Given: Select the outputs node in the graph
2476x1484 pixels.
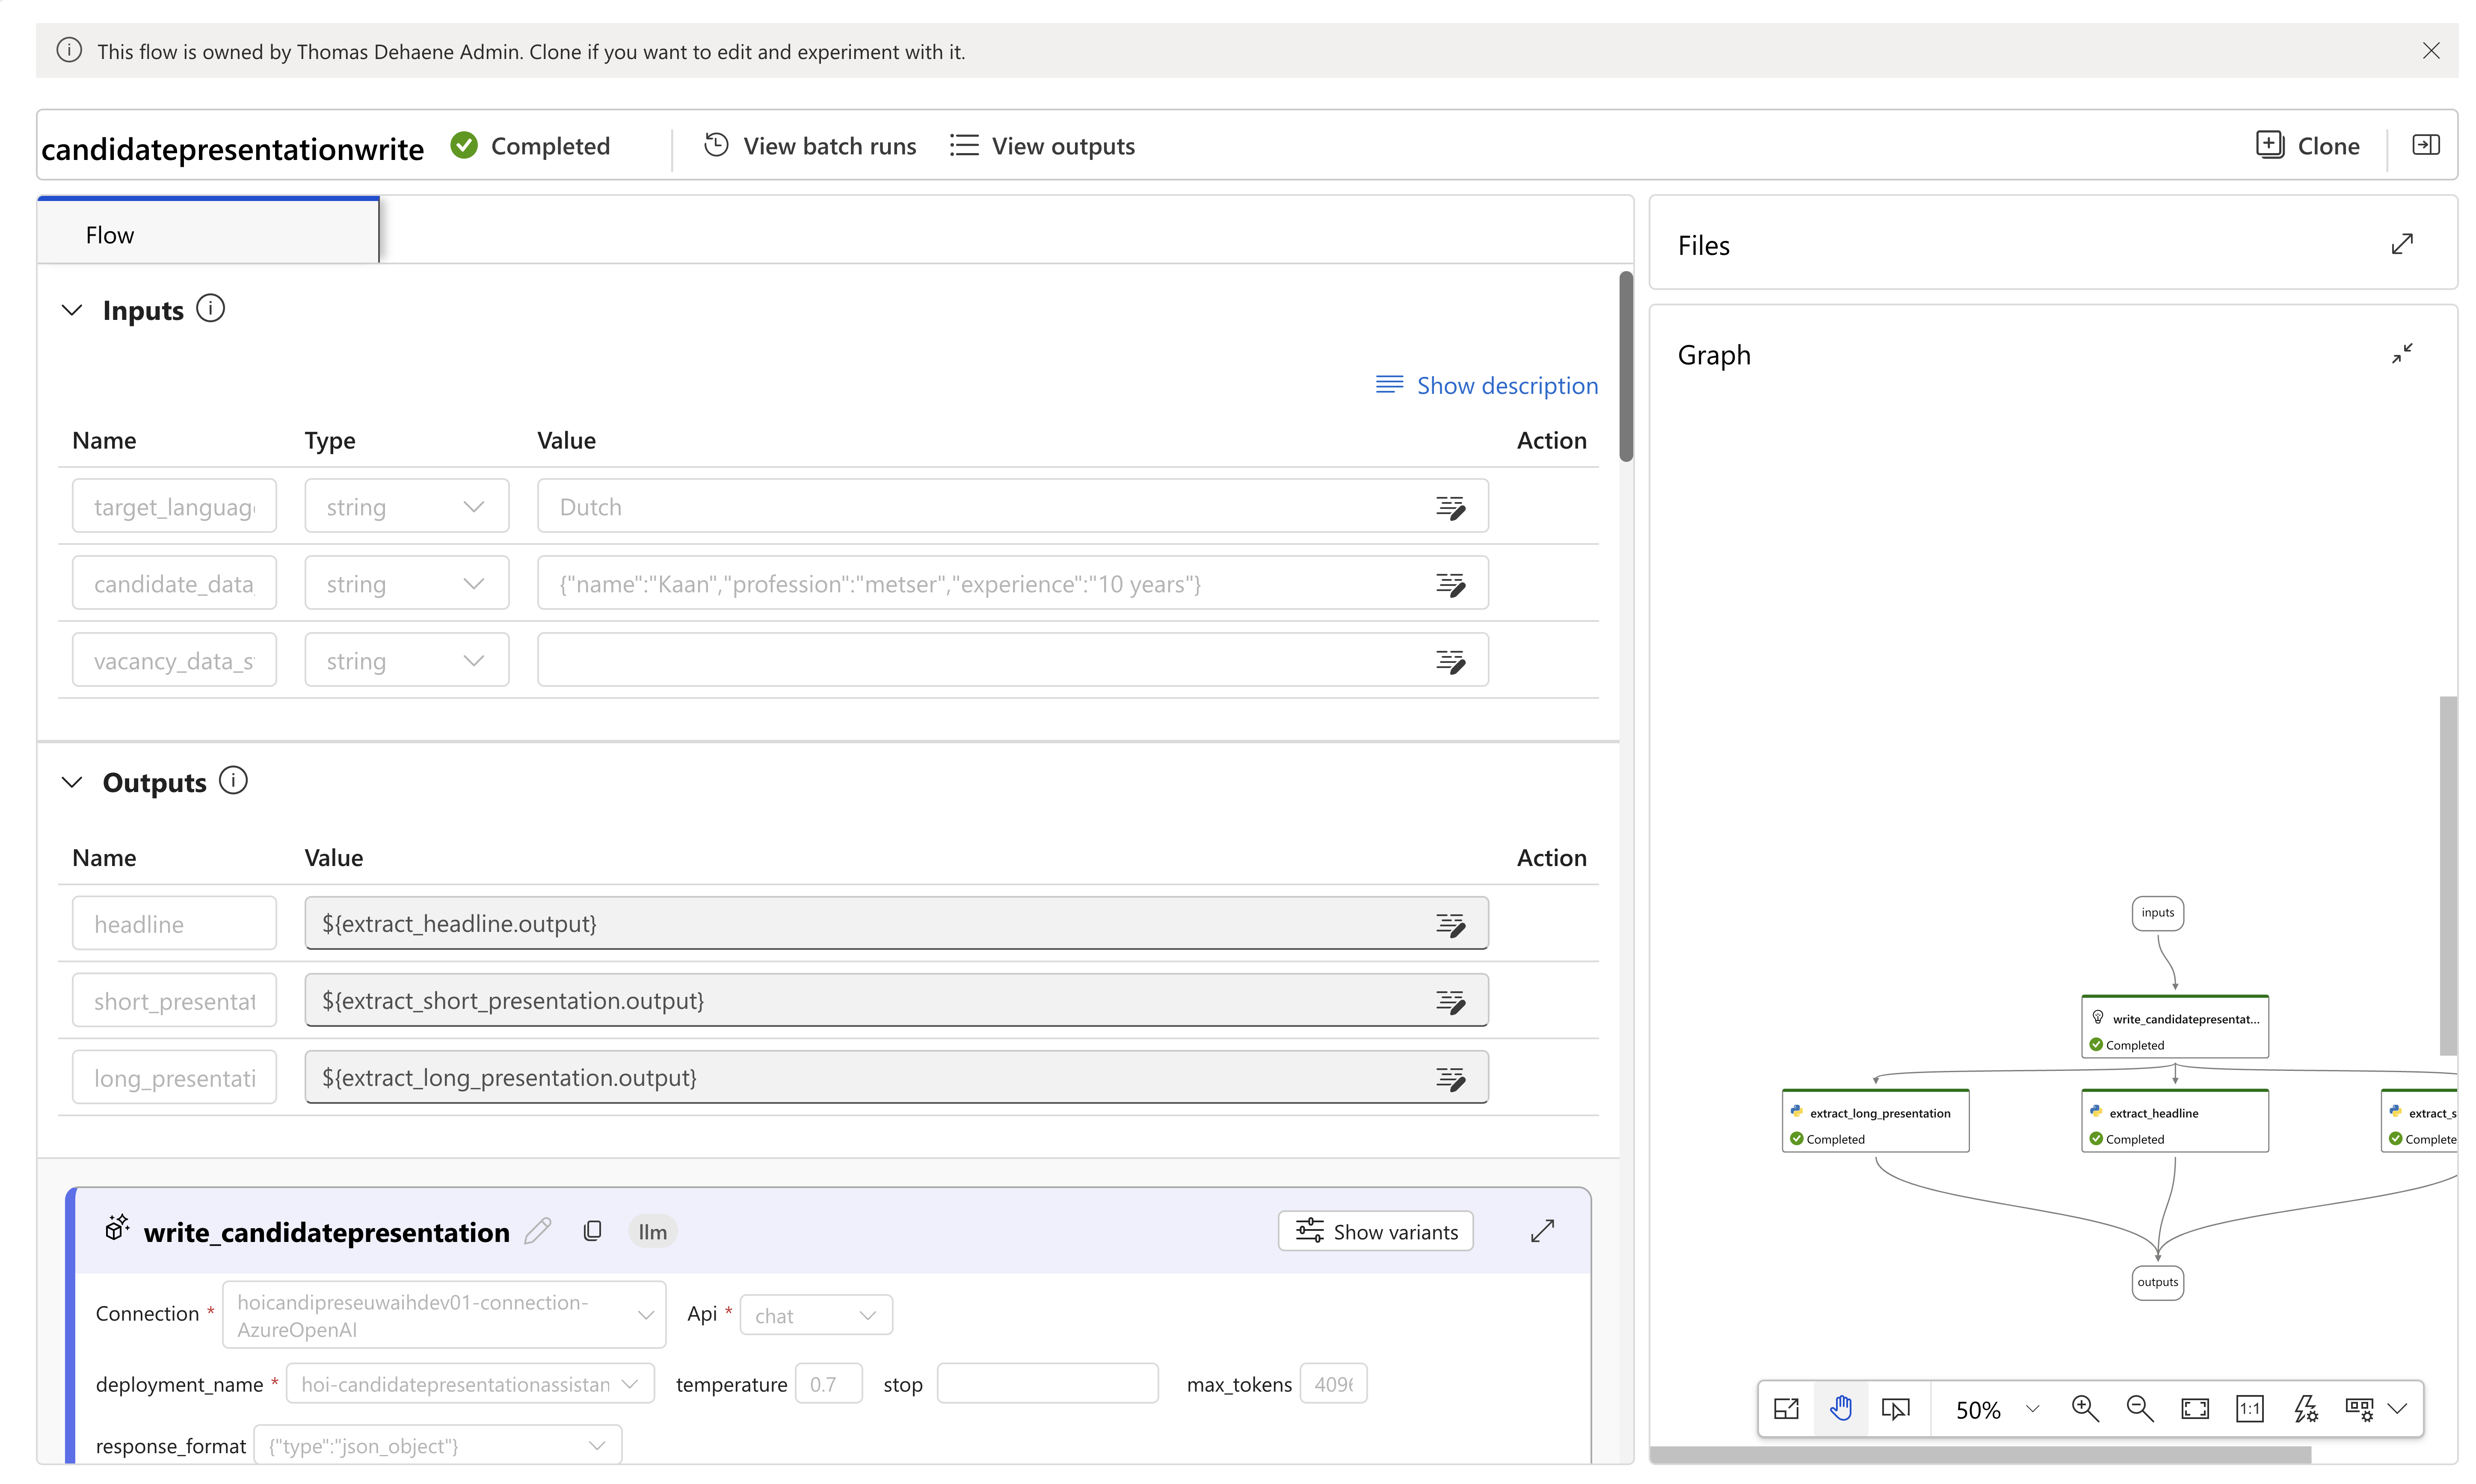Looking at the screenshot, I should (2158, 1283).
